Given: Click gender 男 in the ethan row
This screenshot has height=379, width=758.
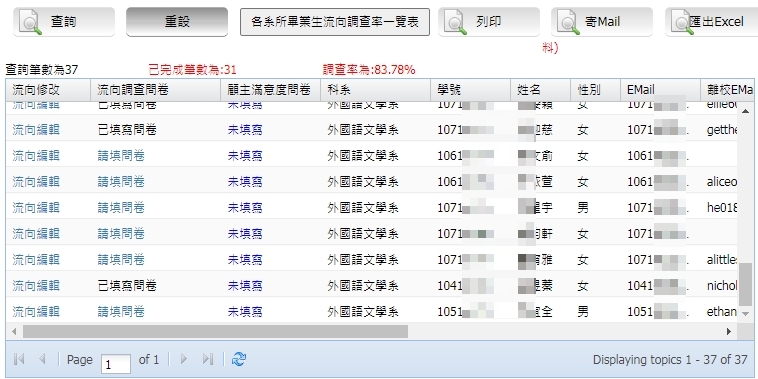Looking at the screenshot, I should [583, 312].
